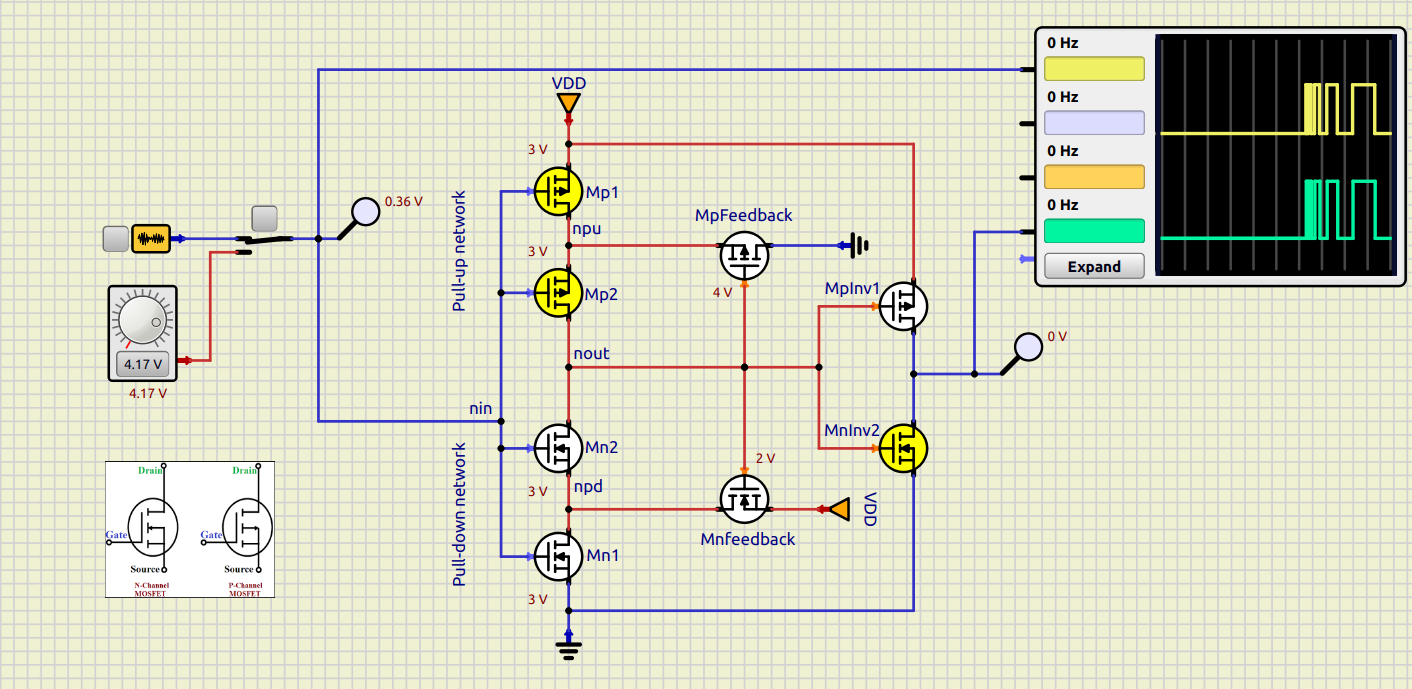This screenshot has height=689, width=1412.
Task: Click the Mn2 NMOS transistor symbol
Action: 559,448
